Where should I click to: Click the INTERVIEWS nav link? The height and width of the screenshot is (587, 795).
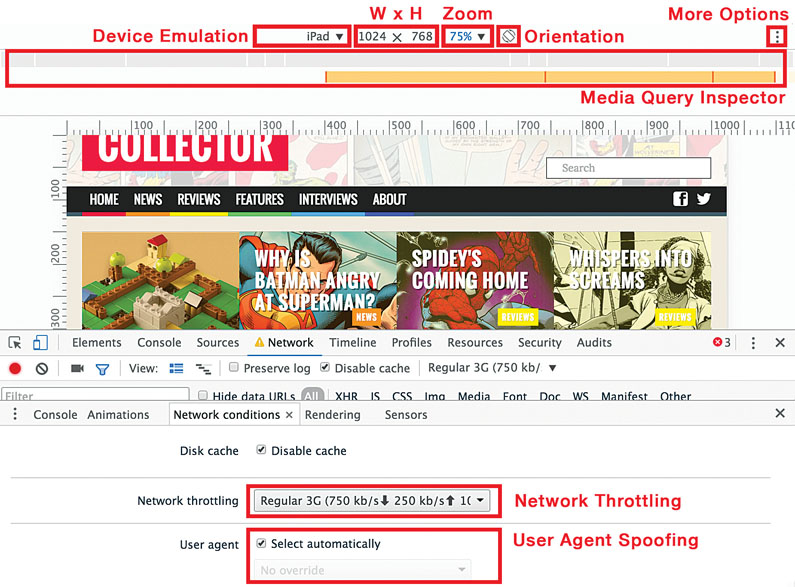[328, 199]
